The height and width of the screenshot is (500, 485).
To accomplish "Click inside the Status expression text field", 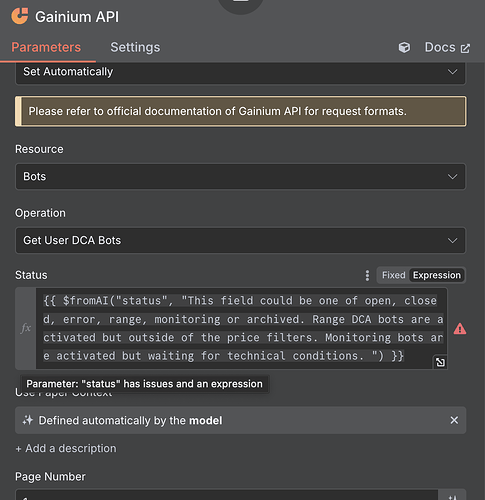I will [241, 328].
